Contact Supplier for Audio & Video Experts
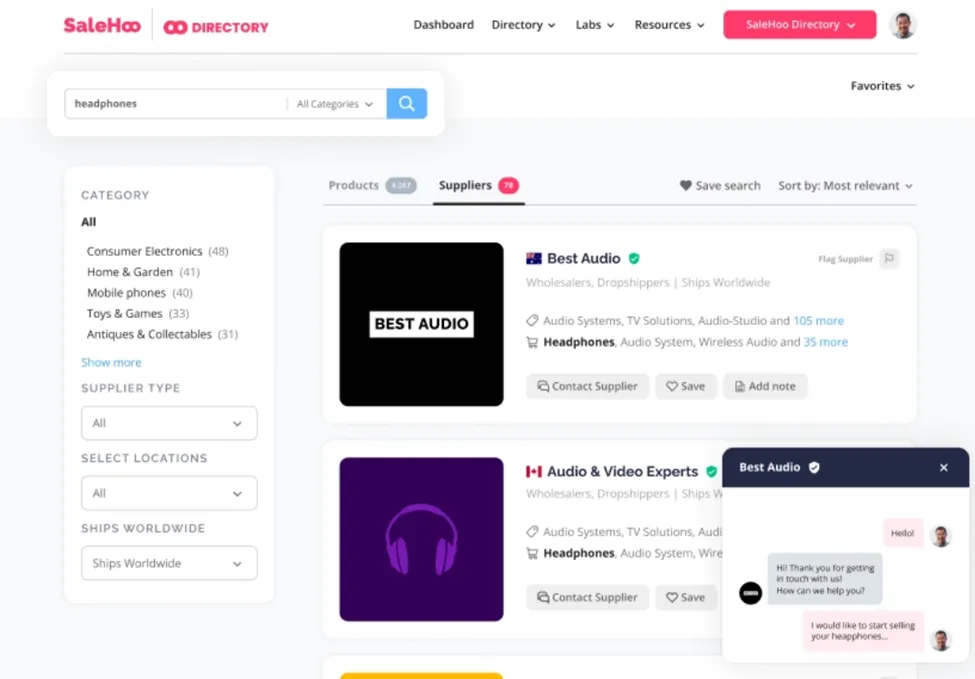This screenshot has width=975, height=679. coord(588,597)
